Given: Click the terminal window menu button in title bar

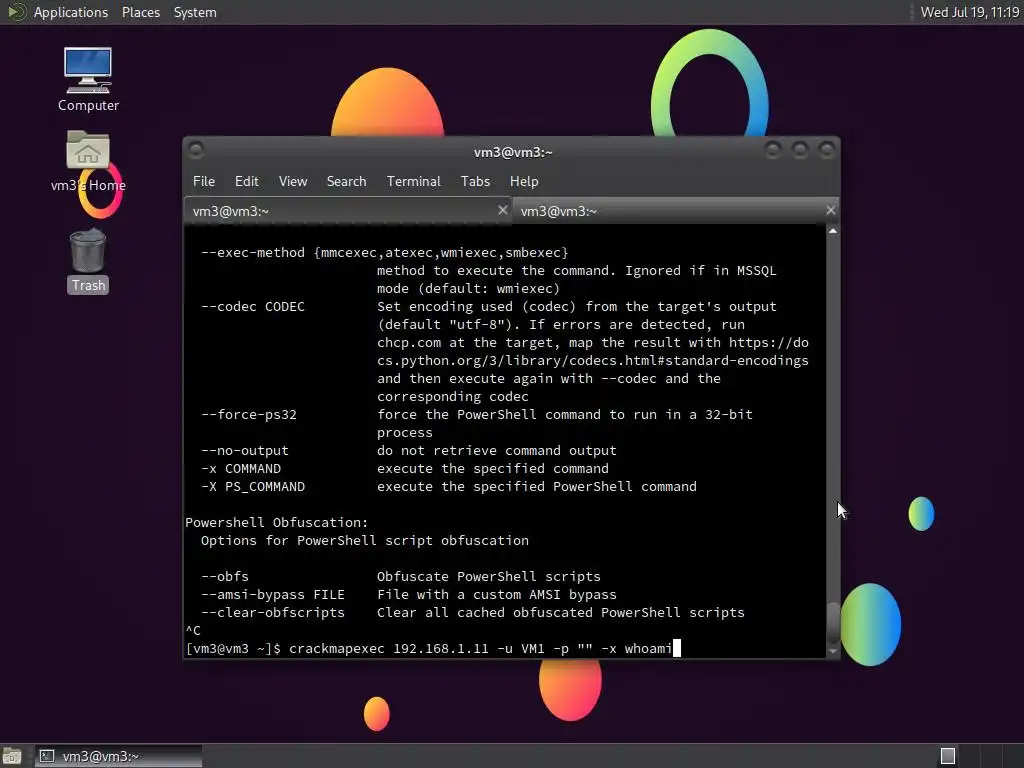Looking at the screenshot, I should tap(196, 150).
